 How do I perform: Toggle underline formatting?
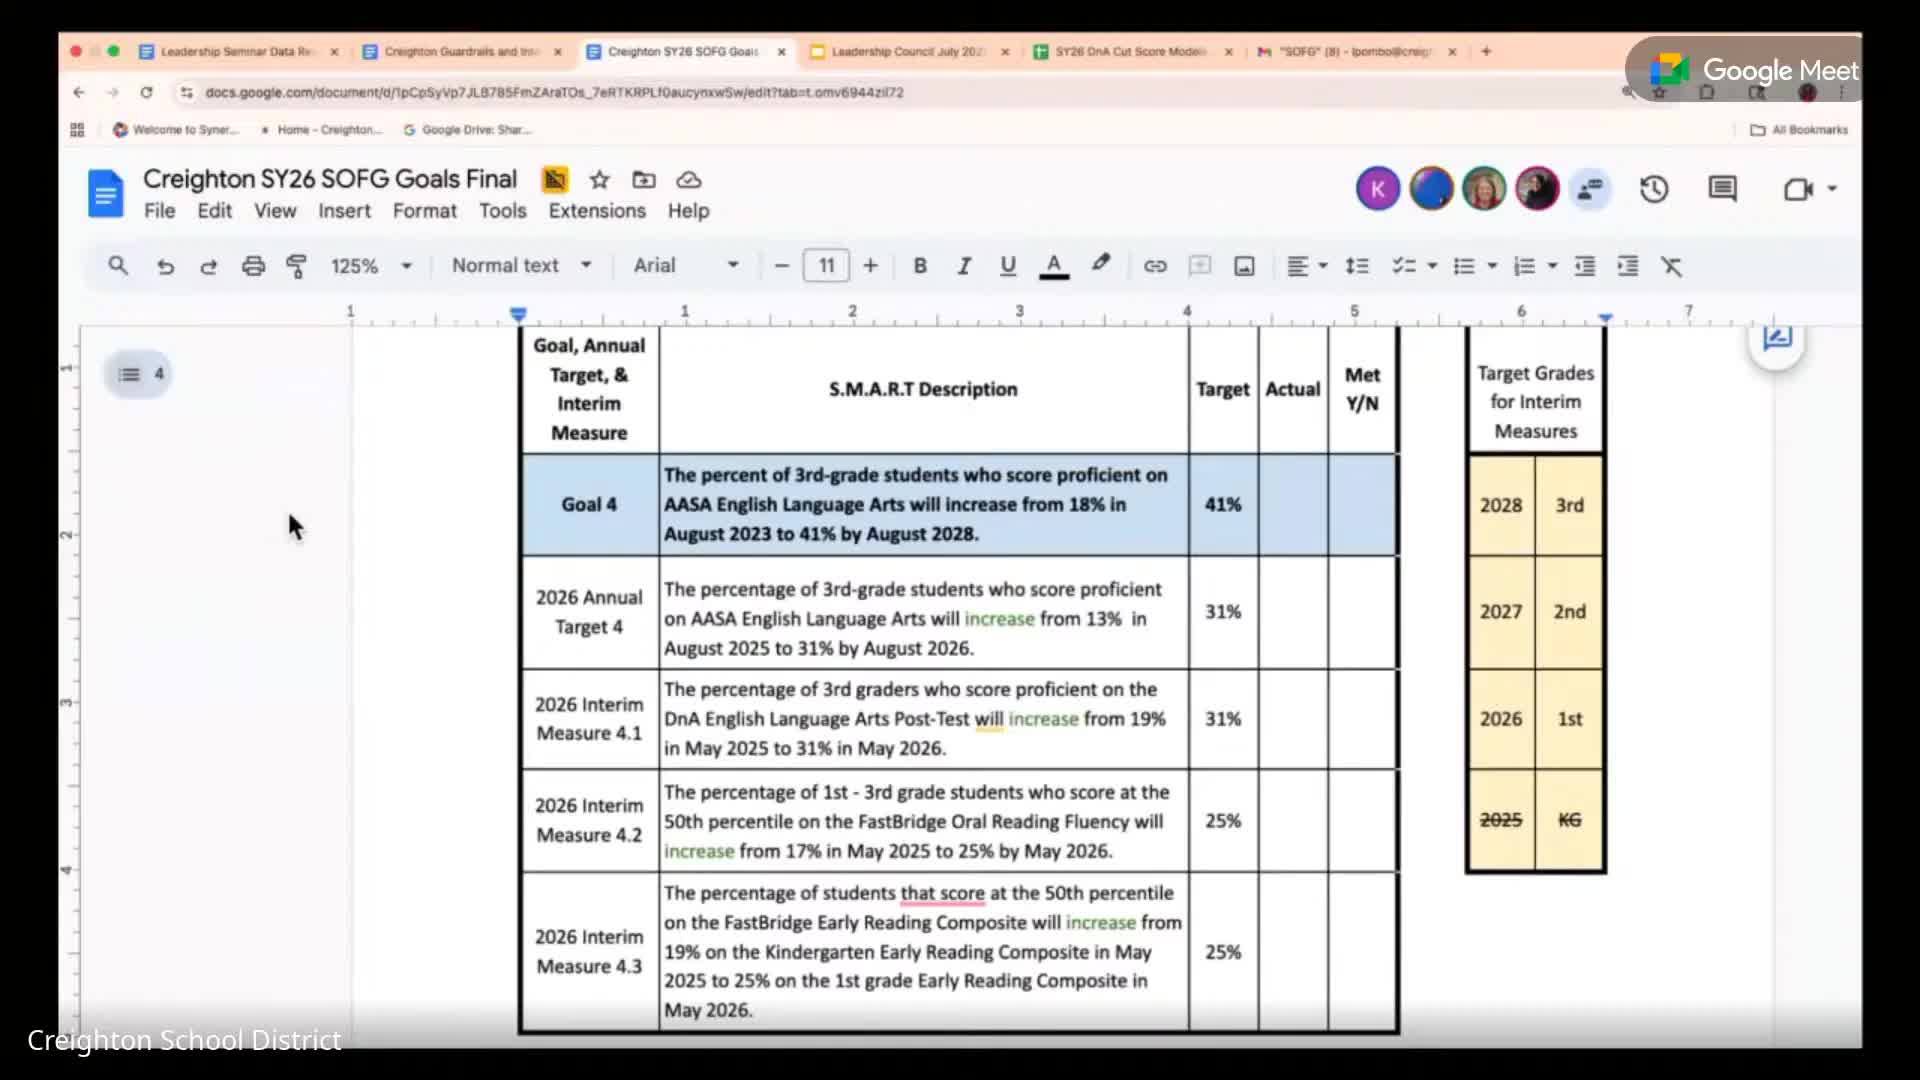[x=1008, y=266]
